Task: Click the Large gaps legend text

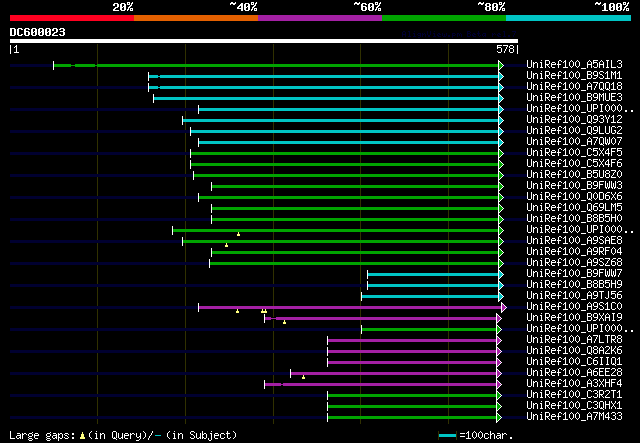Action: pos(123,435)
